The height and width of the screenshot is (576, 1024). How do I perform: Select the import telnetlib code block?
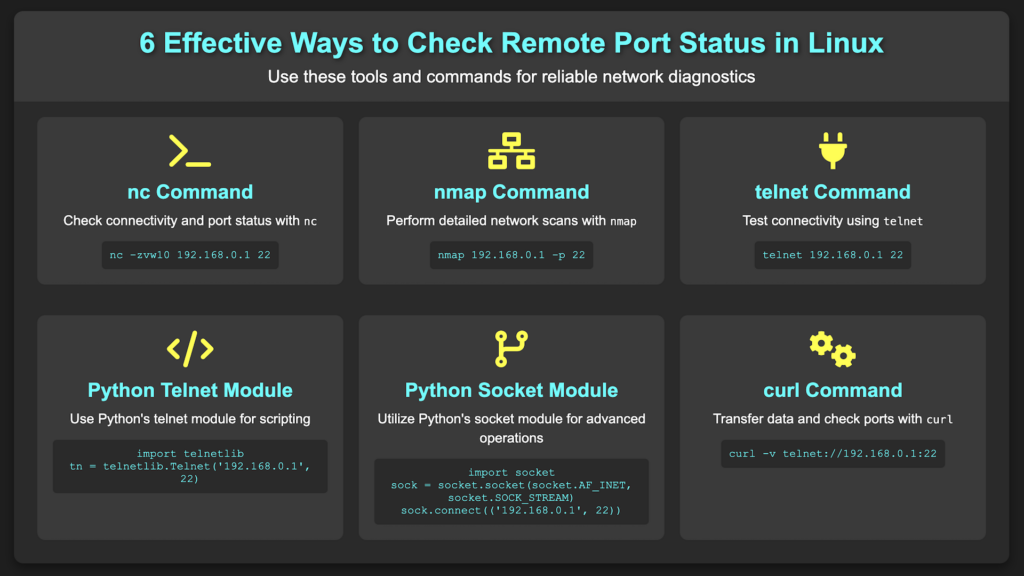pyautogui.click(x=190, y=466)
